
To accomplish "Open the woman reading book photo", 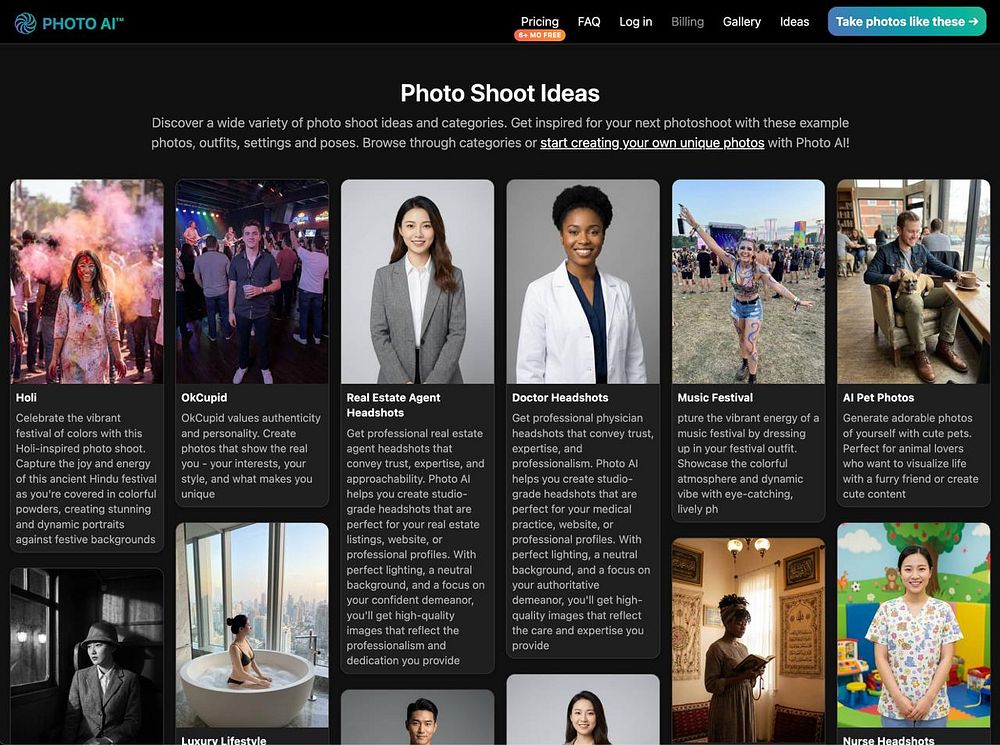I will click(748, 641).
